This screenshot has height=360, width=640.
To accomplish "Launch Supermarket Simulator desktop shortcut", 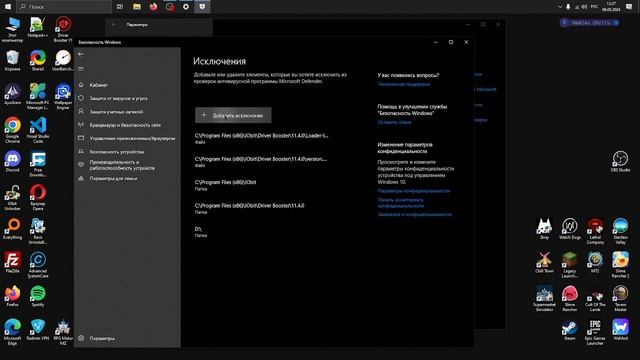I will [544, 298].
